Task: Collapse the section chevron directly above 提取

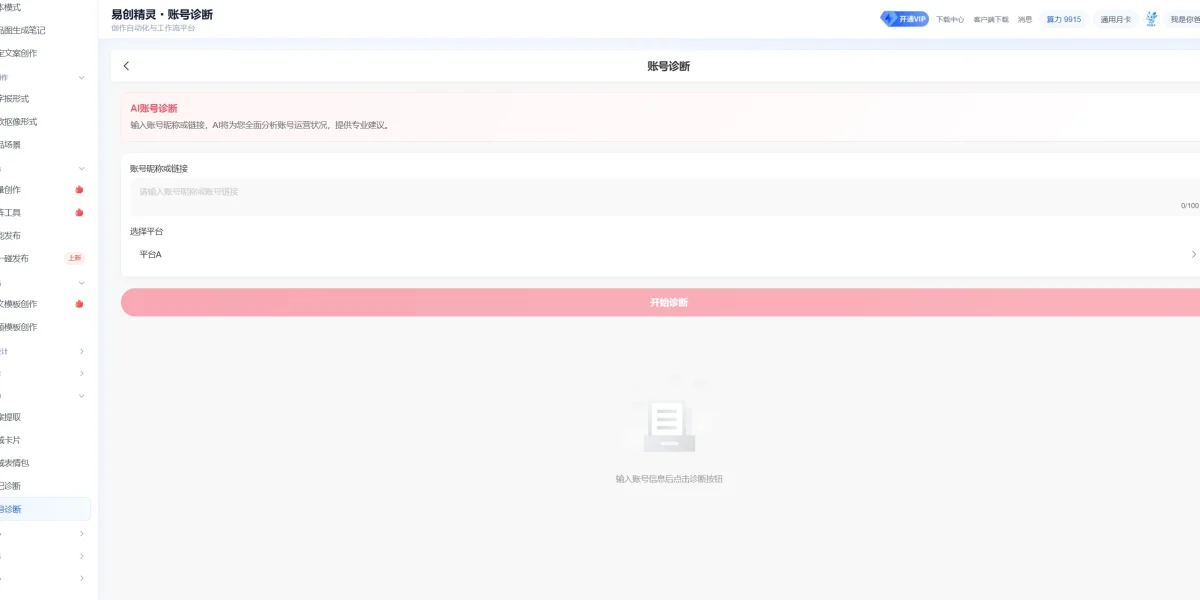Action: (82, 396)
